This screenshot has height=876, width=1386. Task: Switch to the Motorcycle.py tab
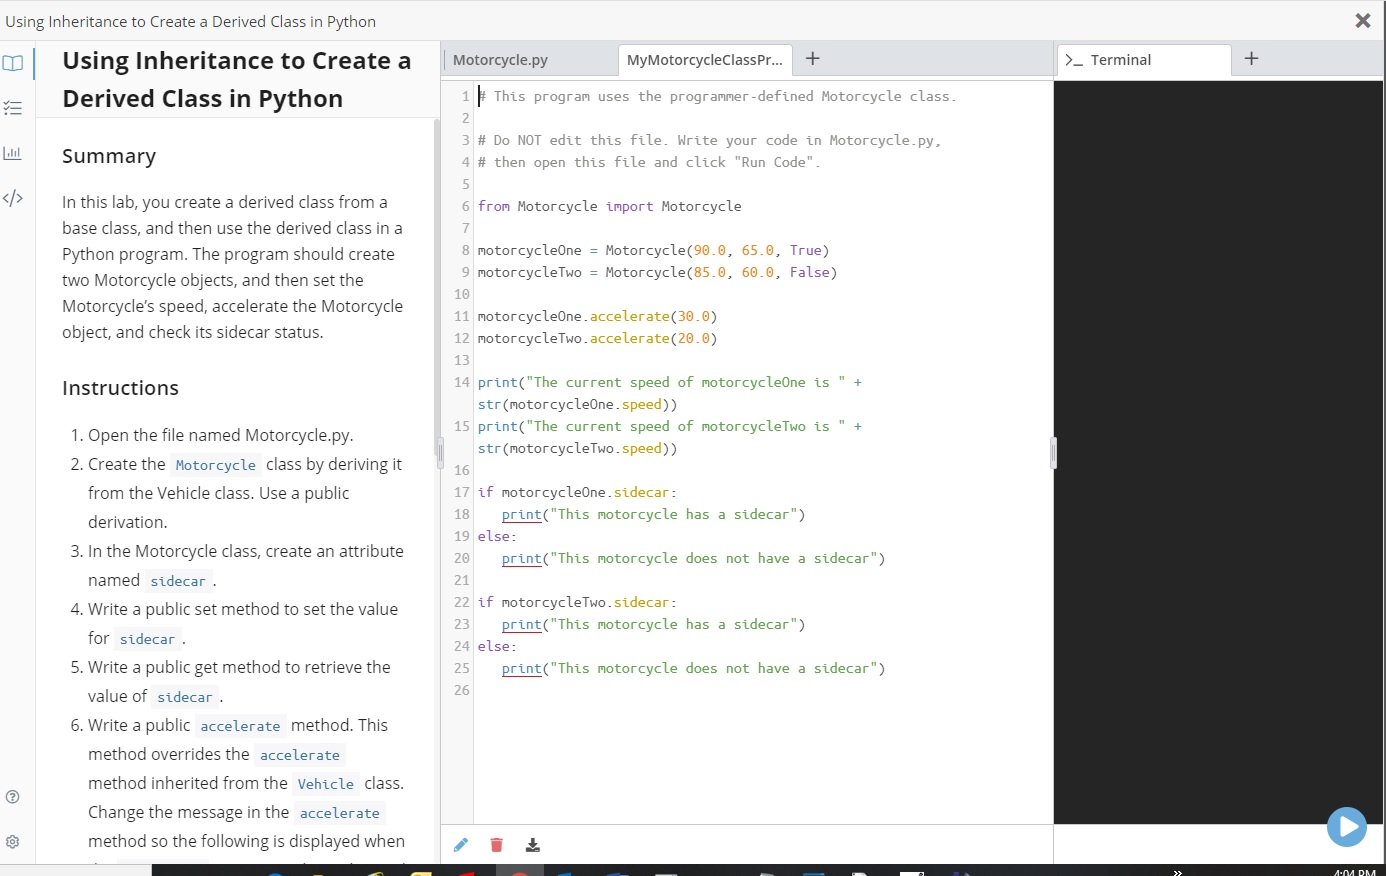[x=500, y=60]
